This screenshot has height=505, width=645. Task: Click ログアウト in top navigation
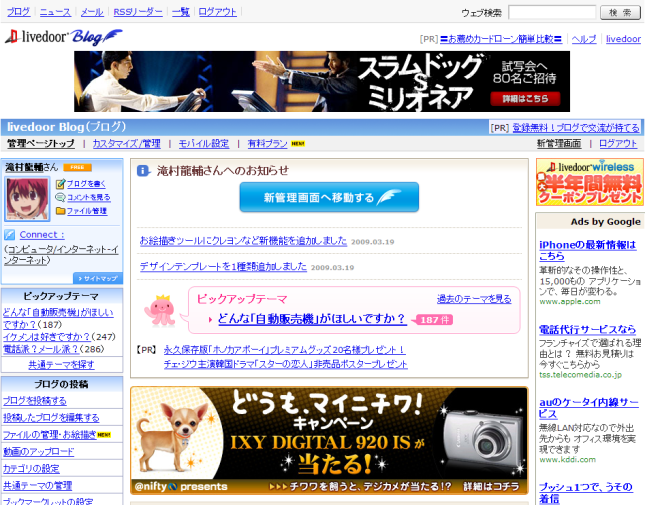click(217, 12)
